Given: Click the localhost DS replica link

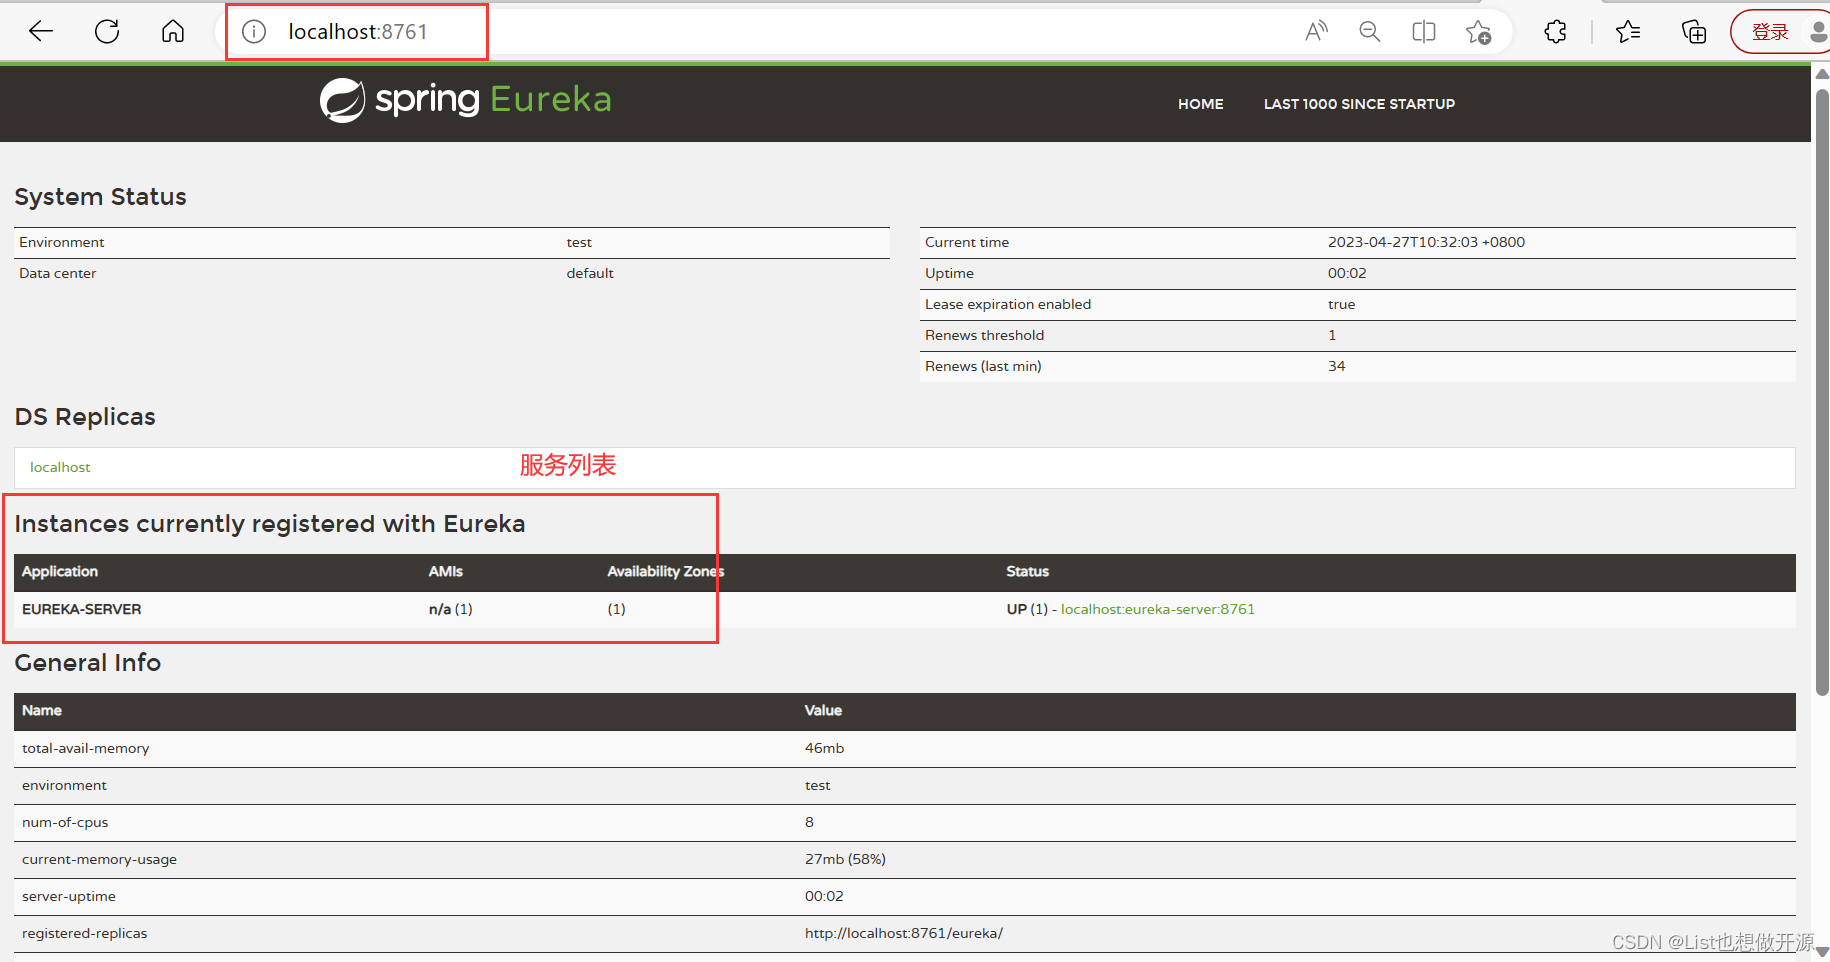Looking at the screenshot, I should point(59,466).
